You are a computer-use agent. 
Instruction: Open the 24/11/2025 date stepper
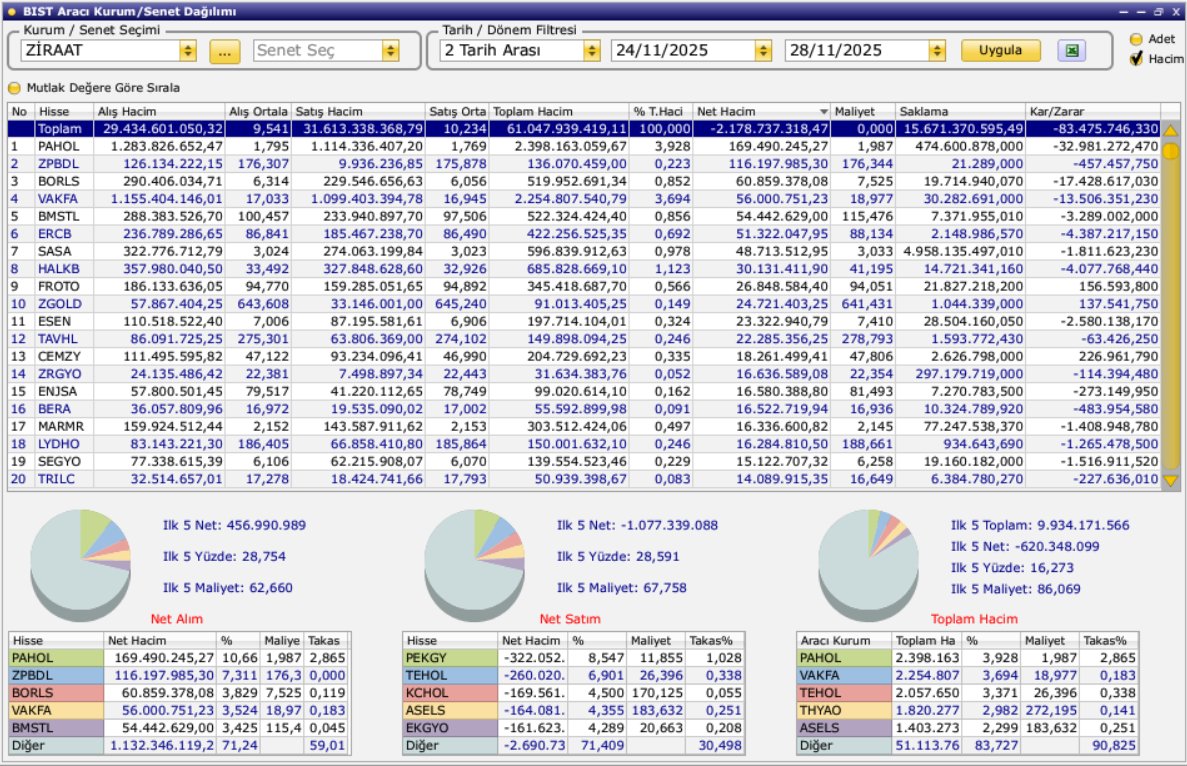pyautogui.click(x=763, y=51)
